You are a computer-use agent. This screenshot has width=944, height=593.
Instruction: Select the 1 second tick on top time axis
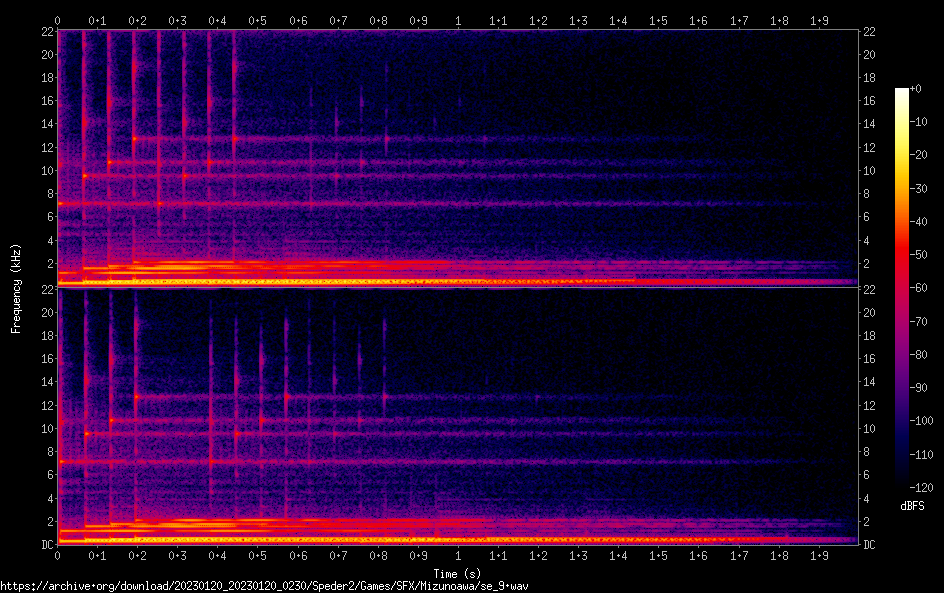[x=458, y=20]
